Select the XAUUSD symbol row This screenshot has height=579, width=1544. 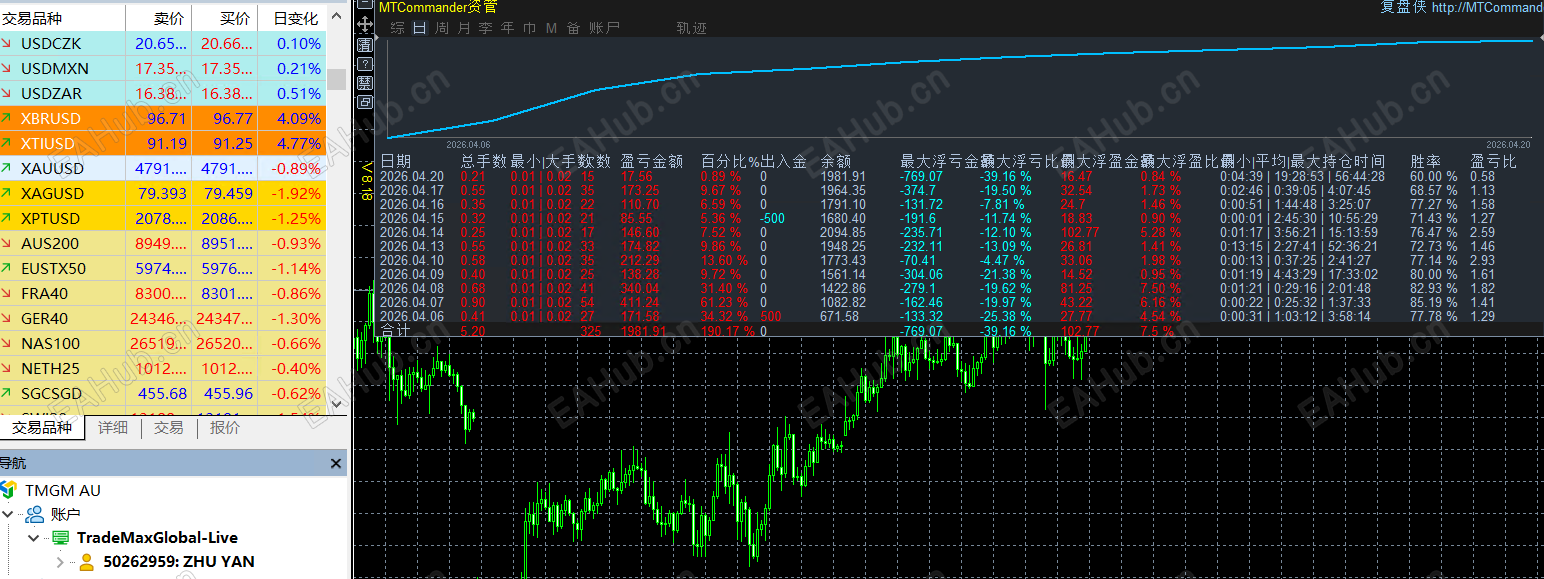tap(163, 168)
